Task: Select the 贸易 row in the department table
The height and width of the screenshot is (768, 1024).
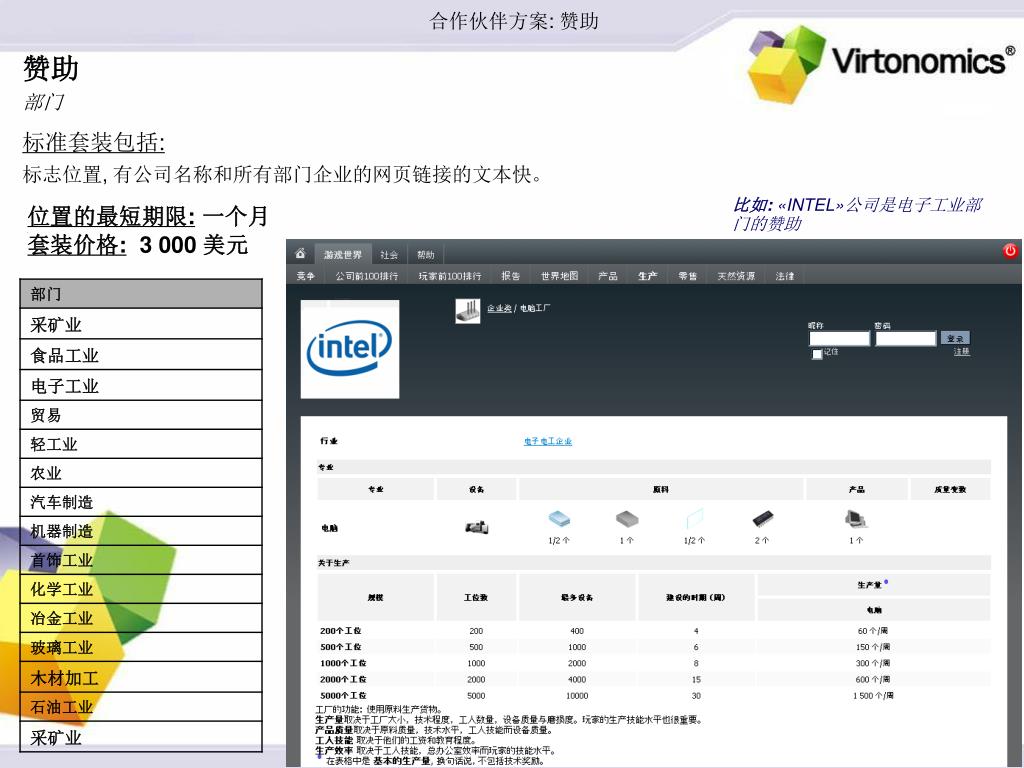Action: 141,415
